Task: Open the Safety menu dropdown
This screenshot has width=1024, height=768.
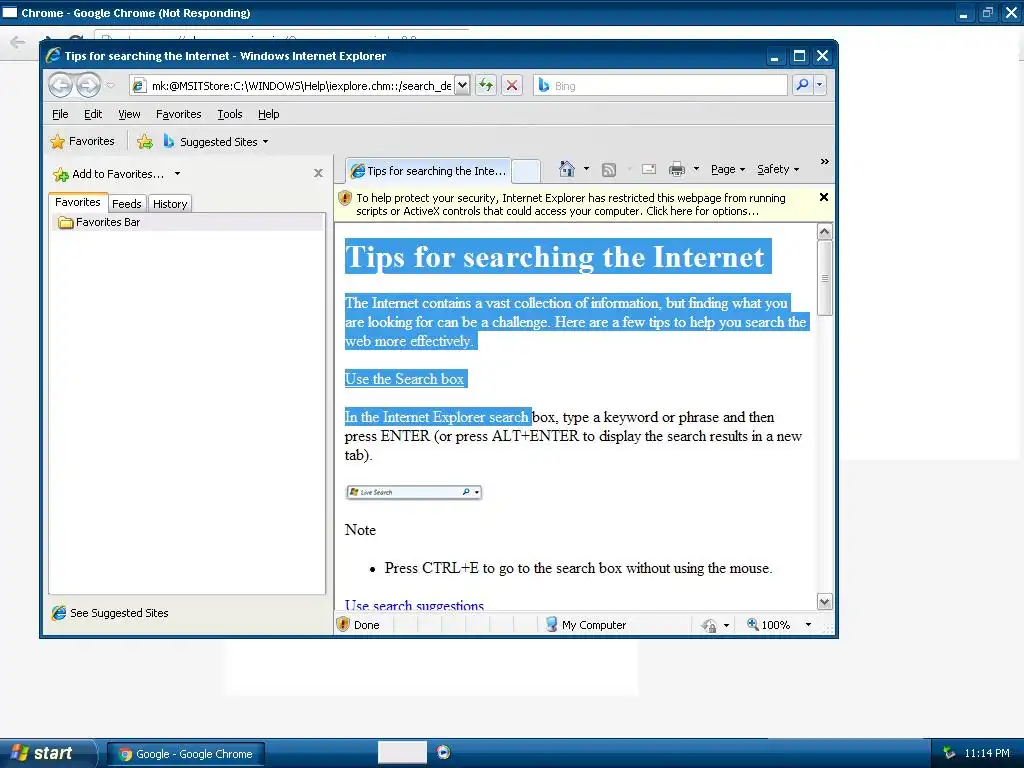Action: coord(778,169)
